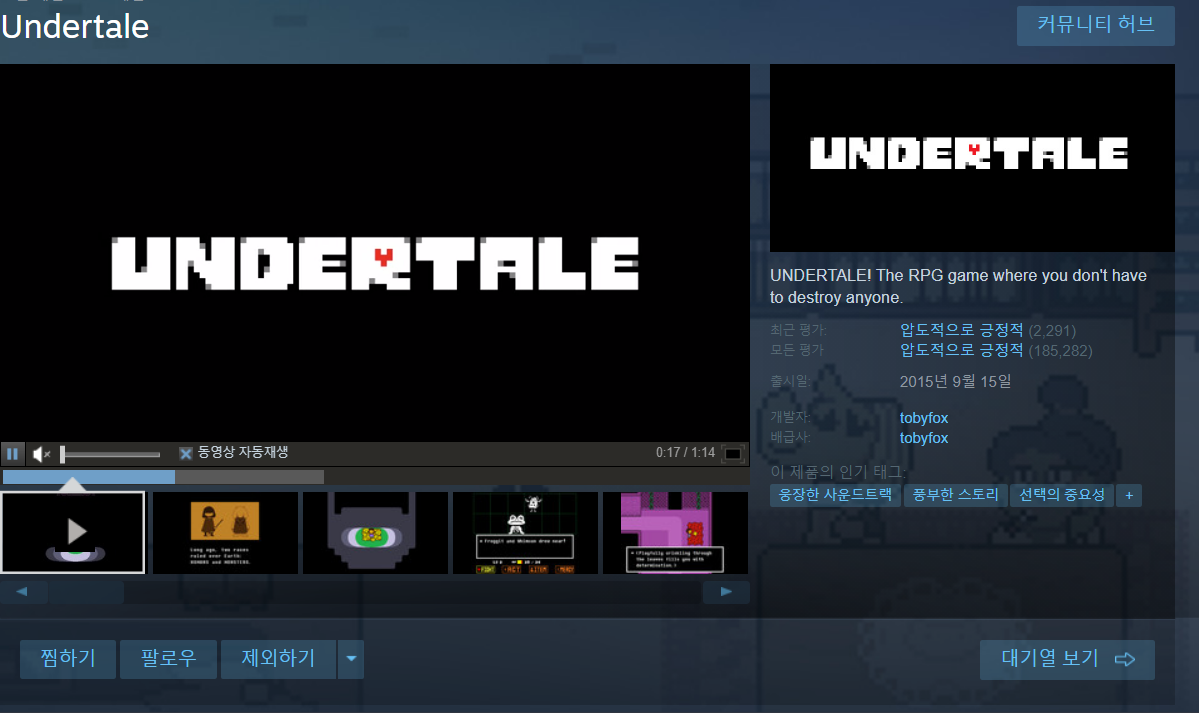Open the humans and monsters story screenshot thumbnail
Screen dimensions: 1199x713
tap(225, 532)
